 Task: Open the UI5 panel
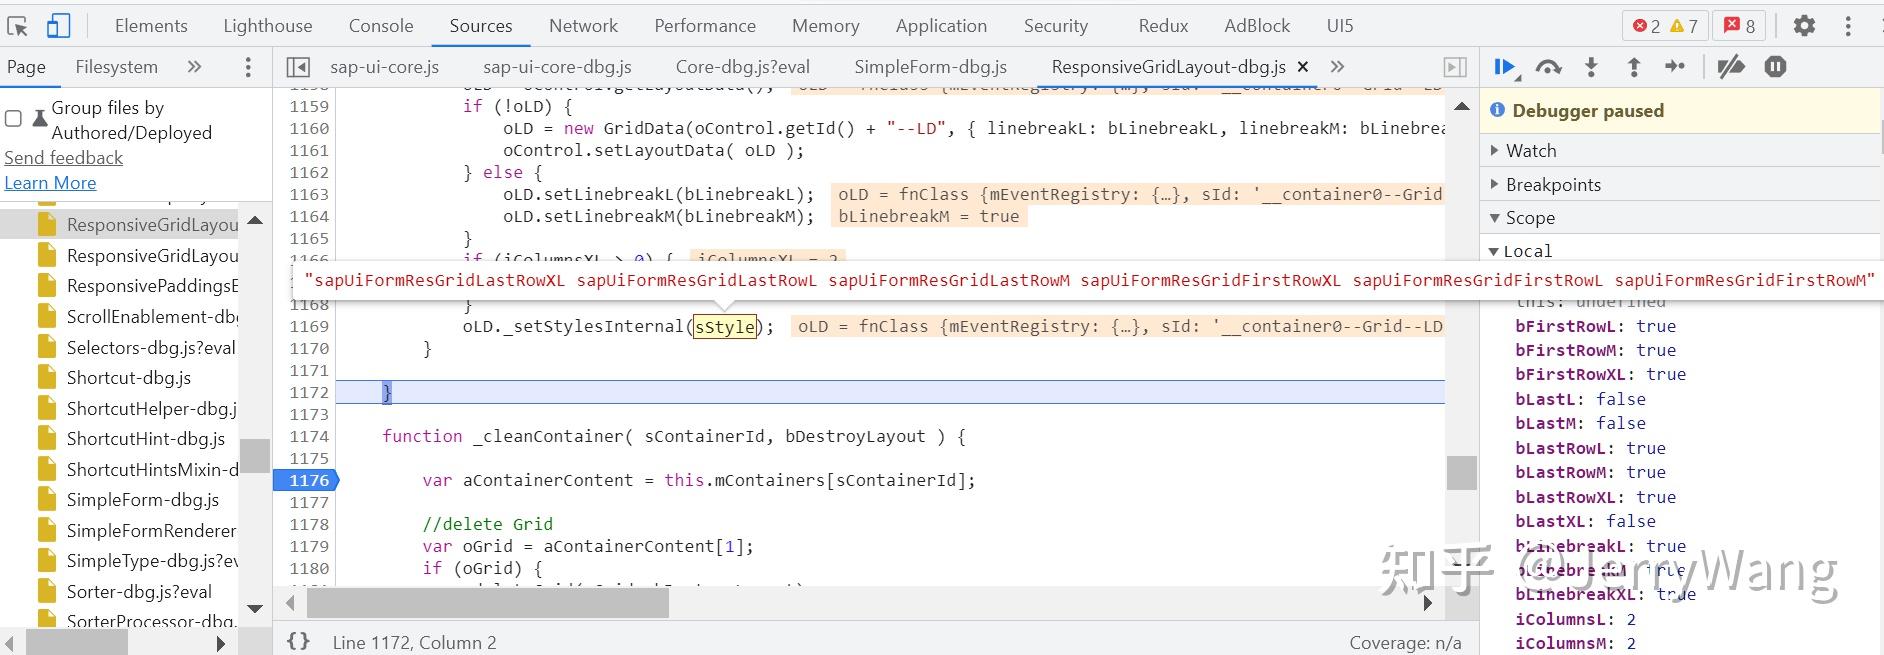1340,26
